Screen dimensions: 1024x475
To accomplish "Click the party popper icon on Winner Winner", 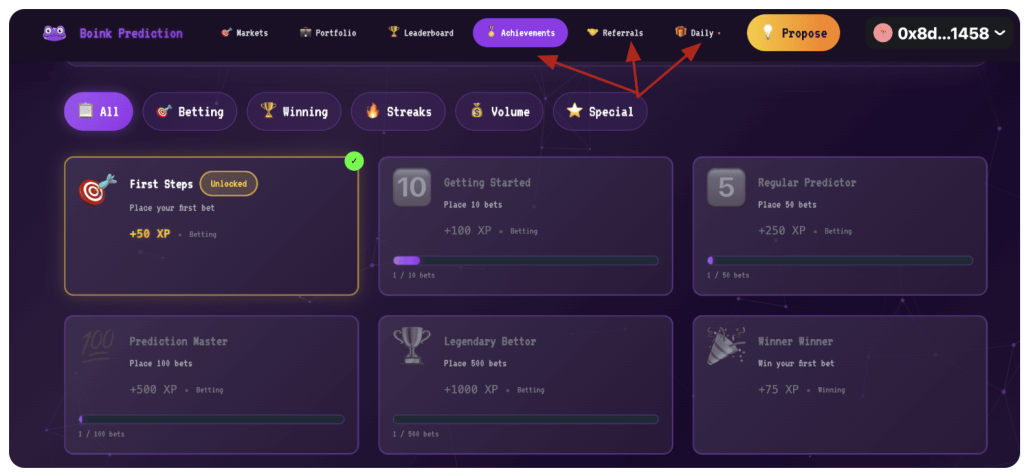I will coord(725,346).
